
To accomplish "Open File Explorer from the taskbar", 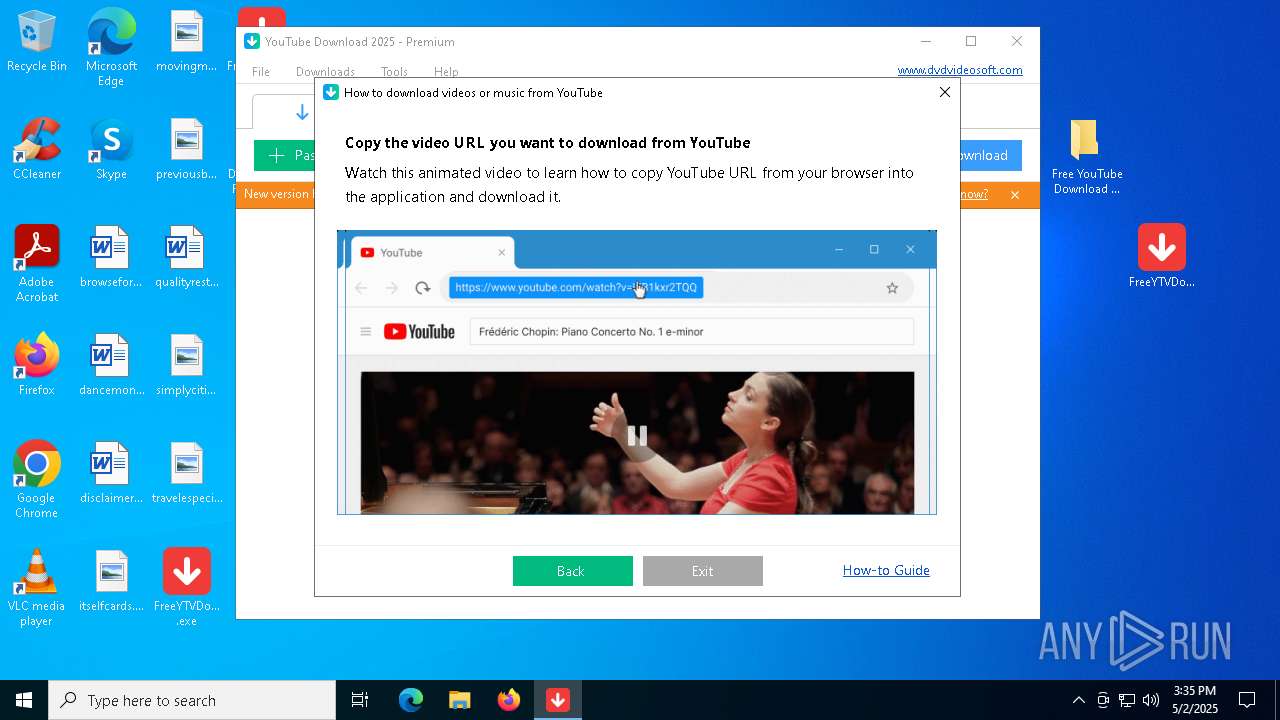I will tap(459, 700).
